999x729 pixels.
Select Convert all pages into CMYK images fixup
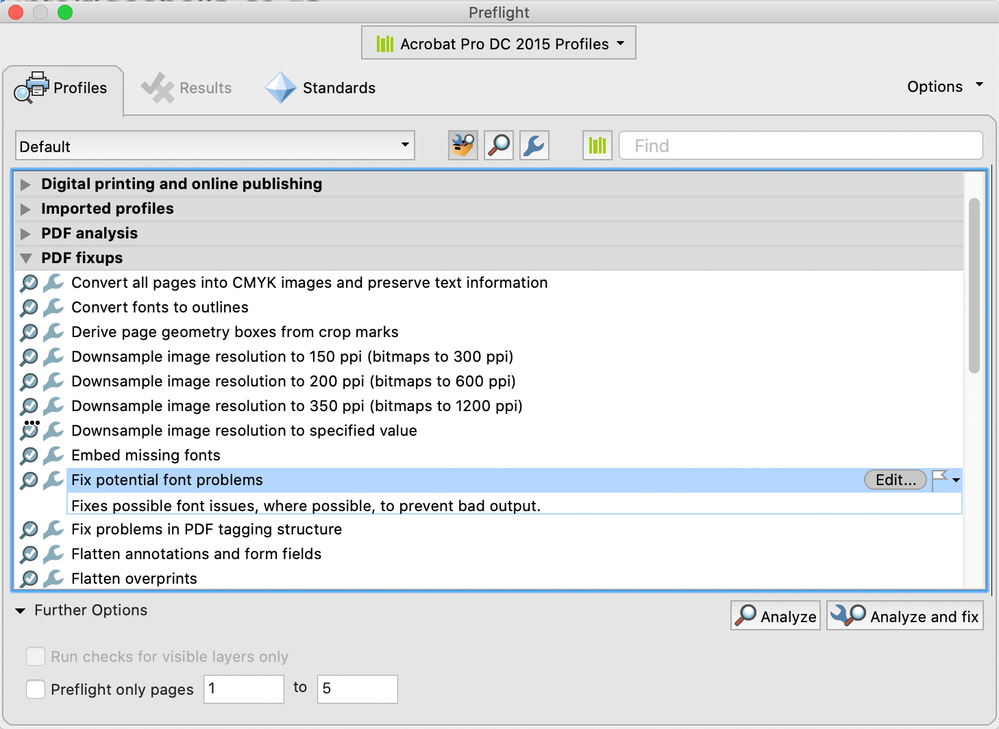click(x=310, y=282)
